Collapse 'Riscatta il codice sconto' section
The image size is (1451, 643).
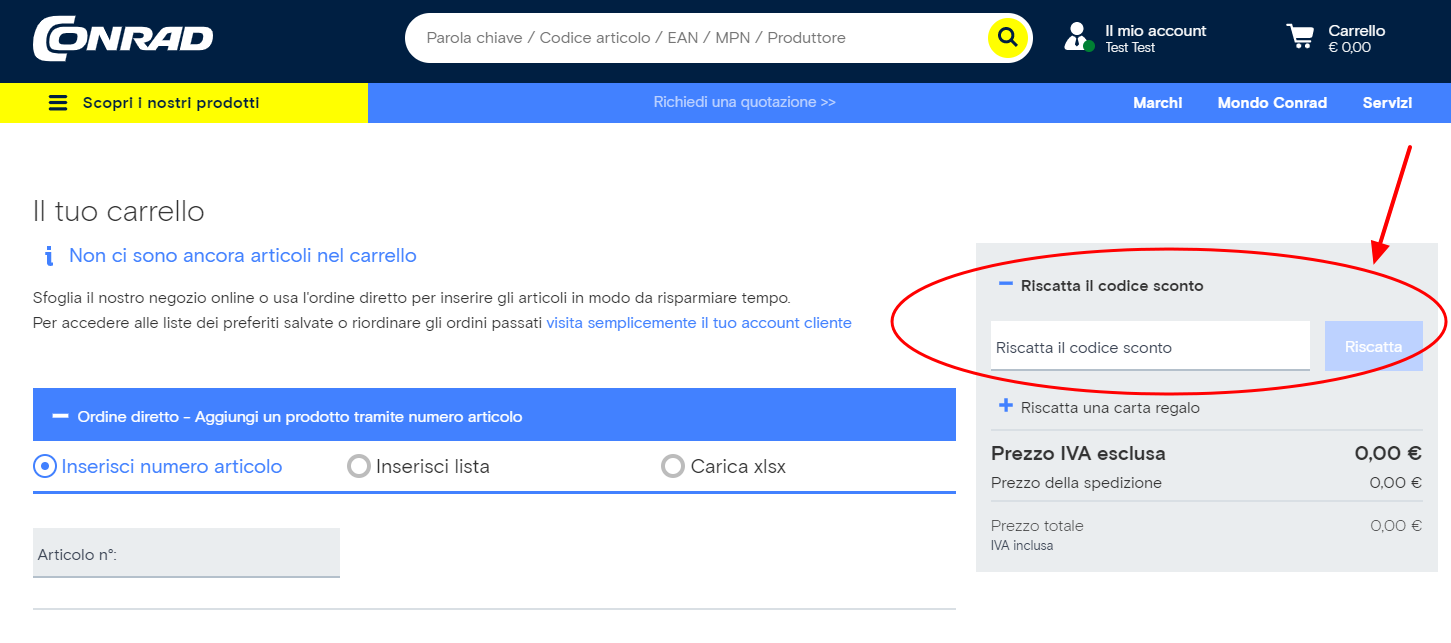(x=1006, y=285)
